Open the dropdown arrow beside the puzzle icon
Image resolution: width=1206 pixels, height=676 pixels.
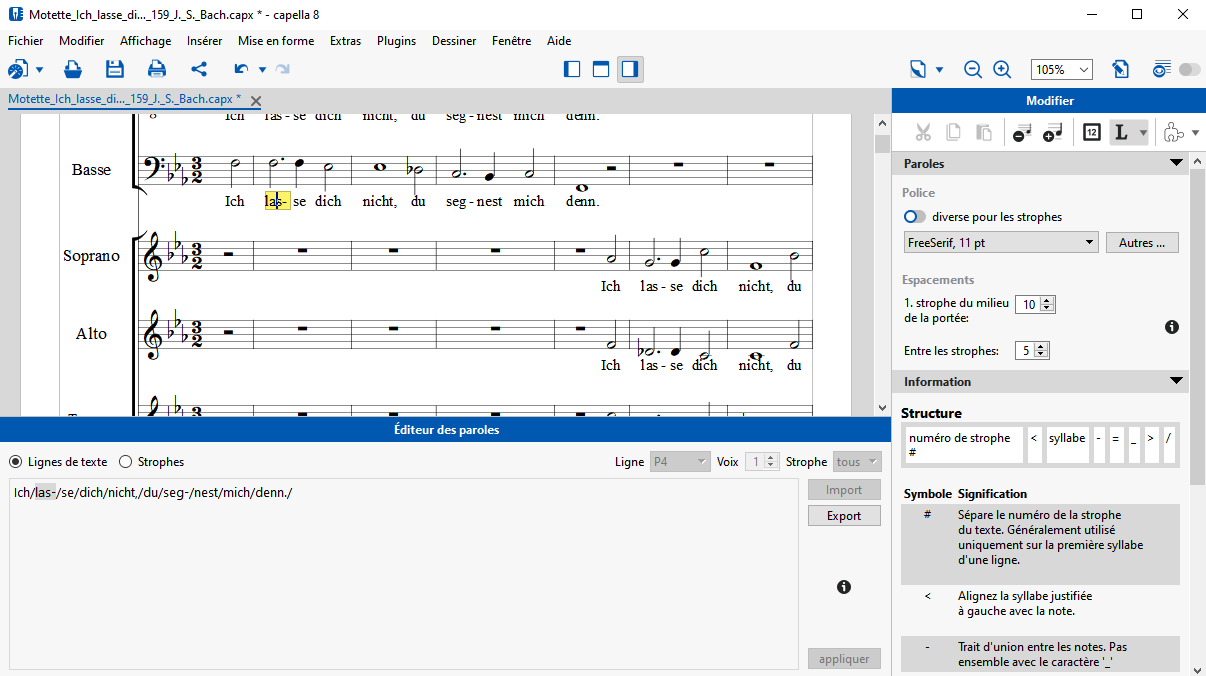(1195, 132)
